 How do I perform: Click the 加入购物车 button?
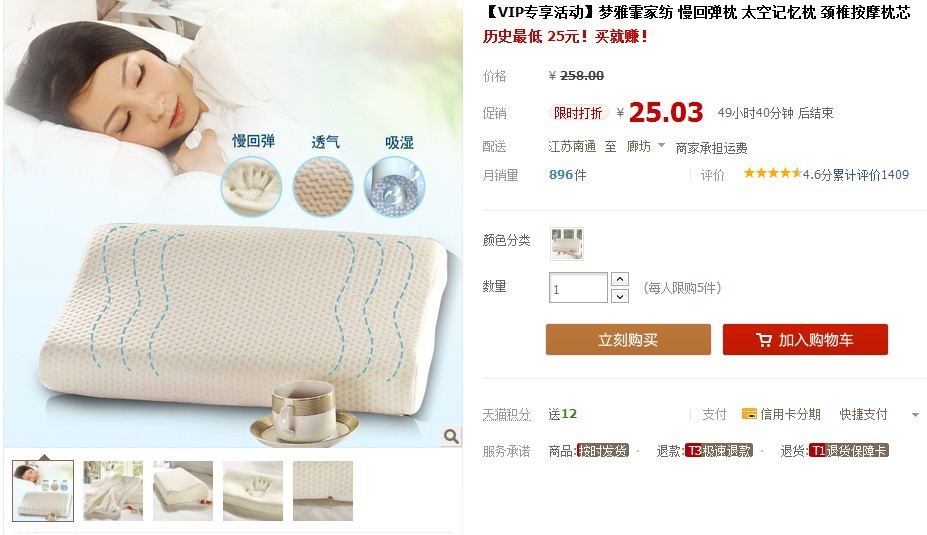(x=805, y=339)
